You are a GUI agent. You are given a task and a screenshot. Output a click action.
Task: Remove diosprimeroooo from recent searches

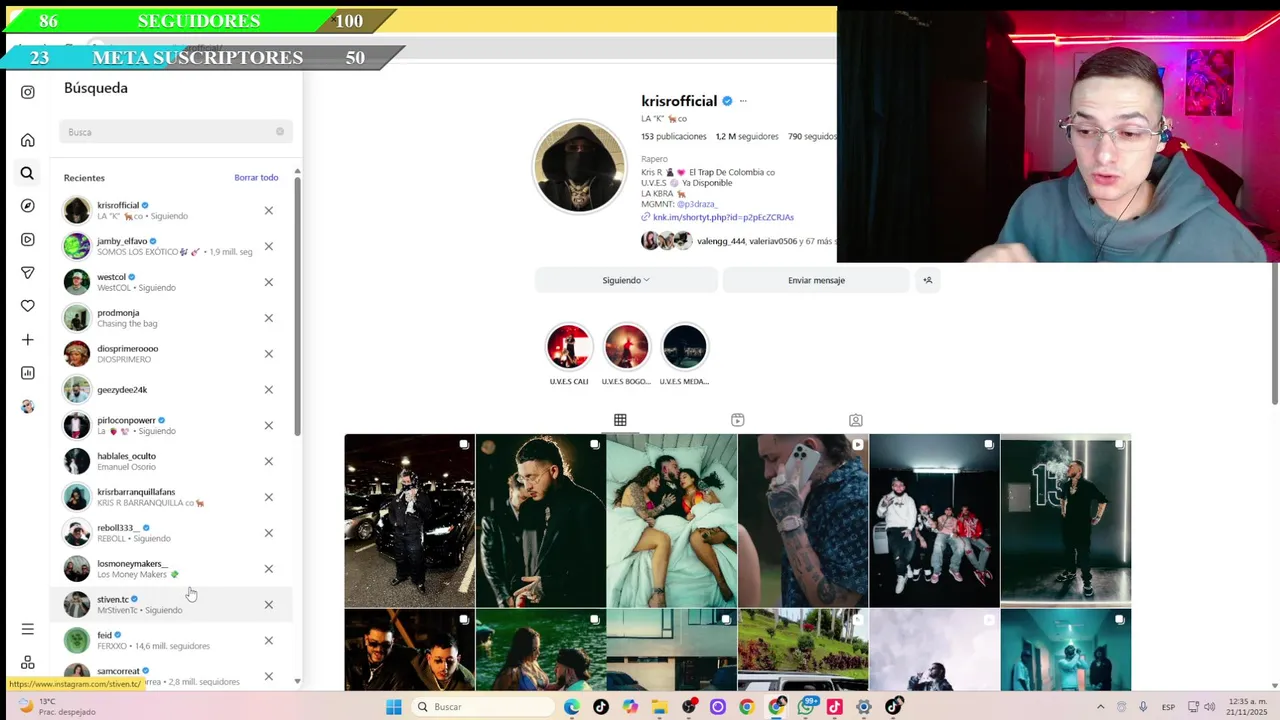[268, 354]
